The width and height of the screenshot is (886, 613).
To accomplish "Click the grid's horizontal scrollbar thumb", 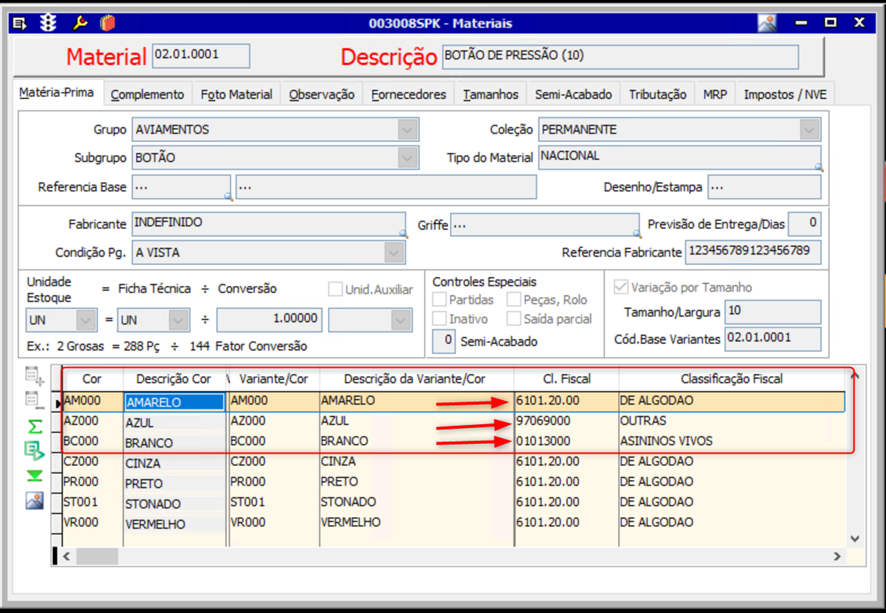I will (96, 556).
